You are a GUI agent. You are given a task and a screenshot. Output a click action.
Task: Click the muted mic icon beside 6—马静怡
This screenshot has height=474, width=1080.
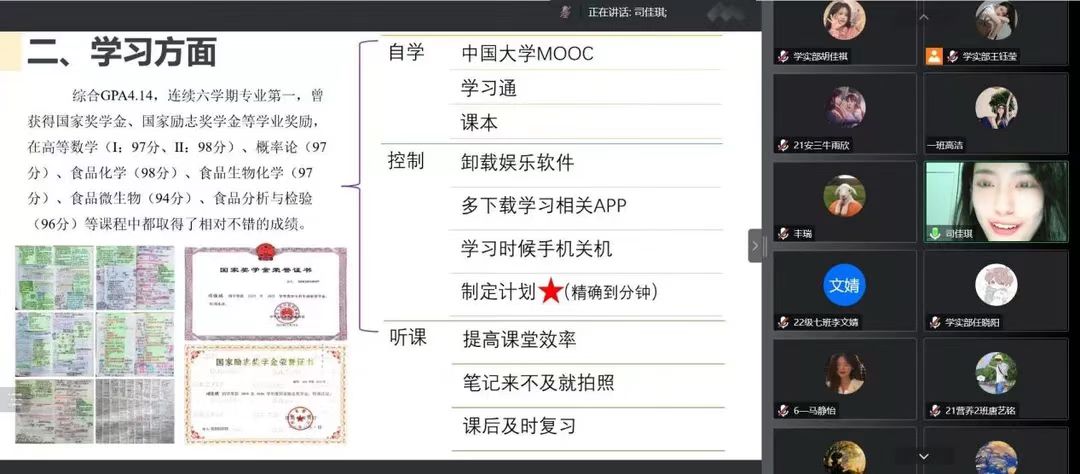[784, 410]
